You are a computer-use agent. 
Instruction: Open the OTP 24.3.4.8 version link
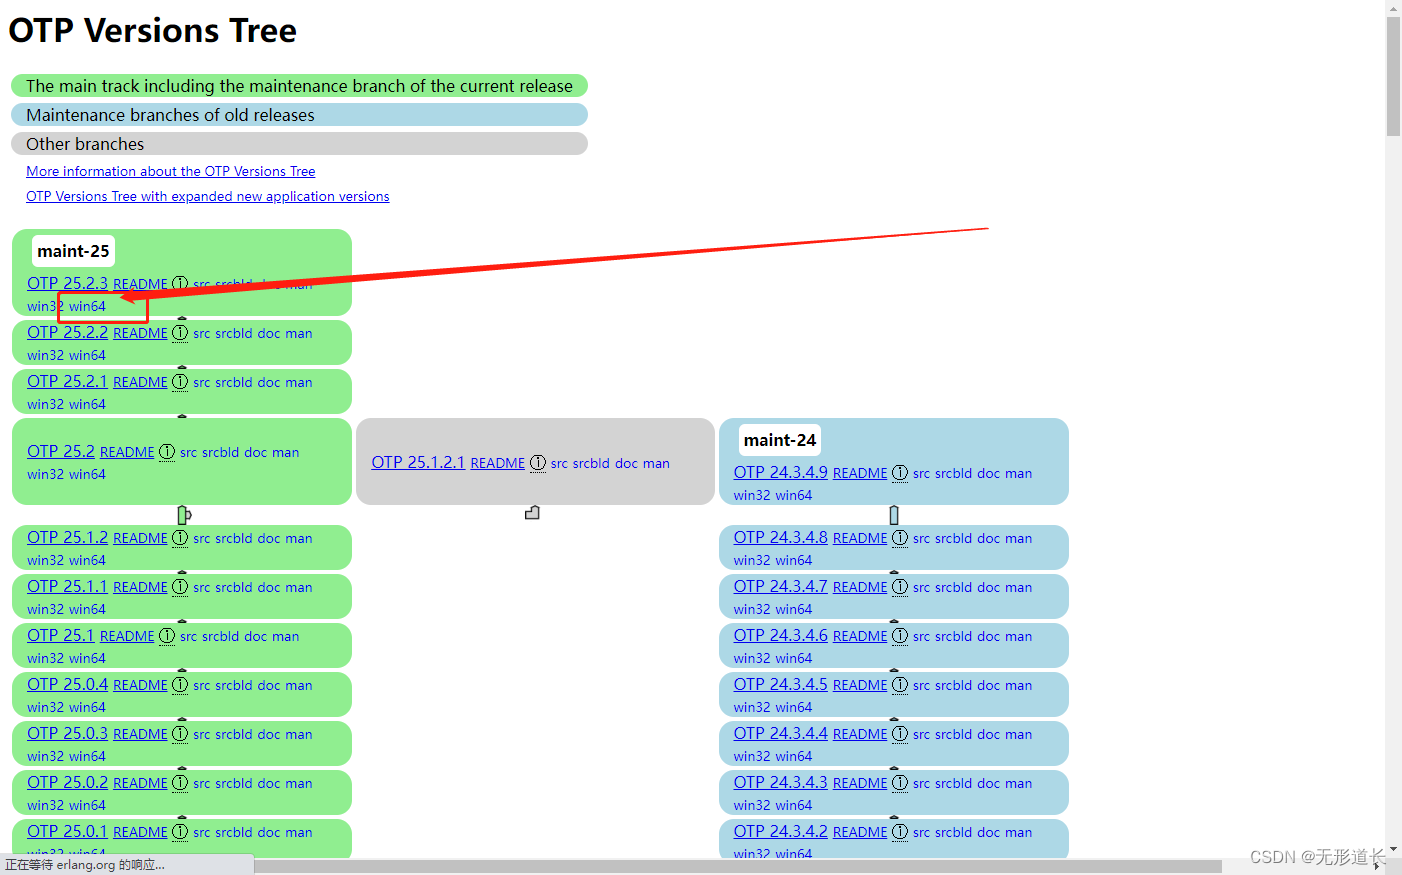(x=780, y=538)
